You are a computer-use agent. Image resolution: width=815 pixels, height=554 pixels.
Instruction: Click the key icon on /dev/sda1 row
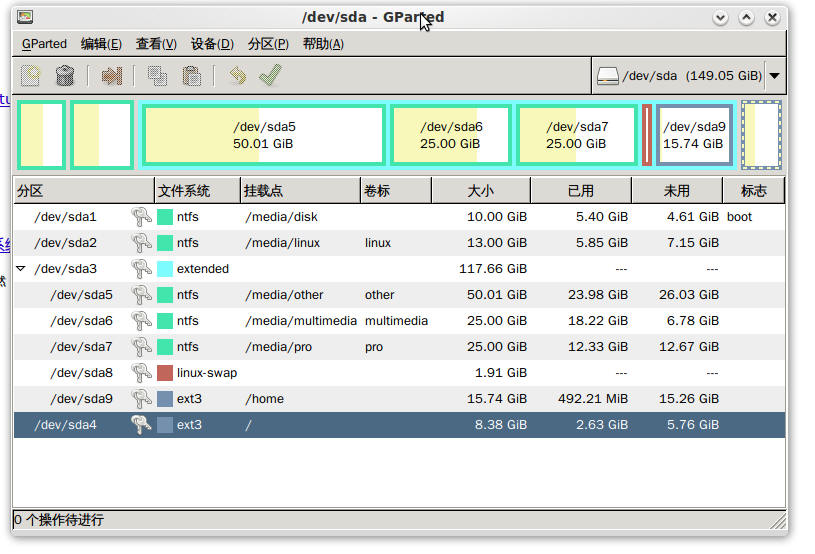141,217
